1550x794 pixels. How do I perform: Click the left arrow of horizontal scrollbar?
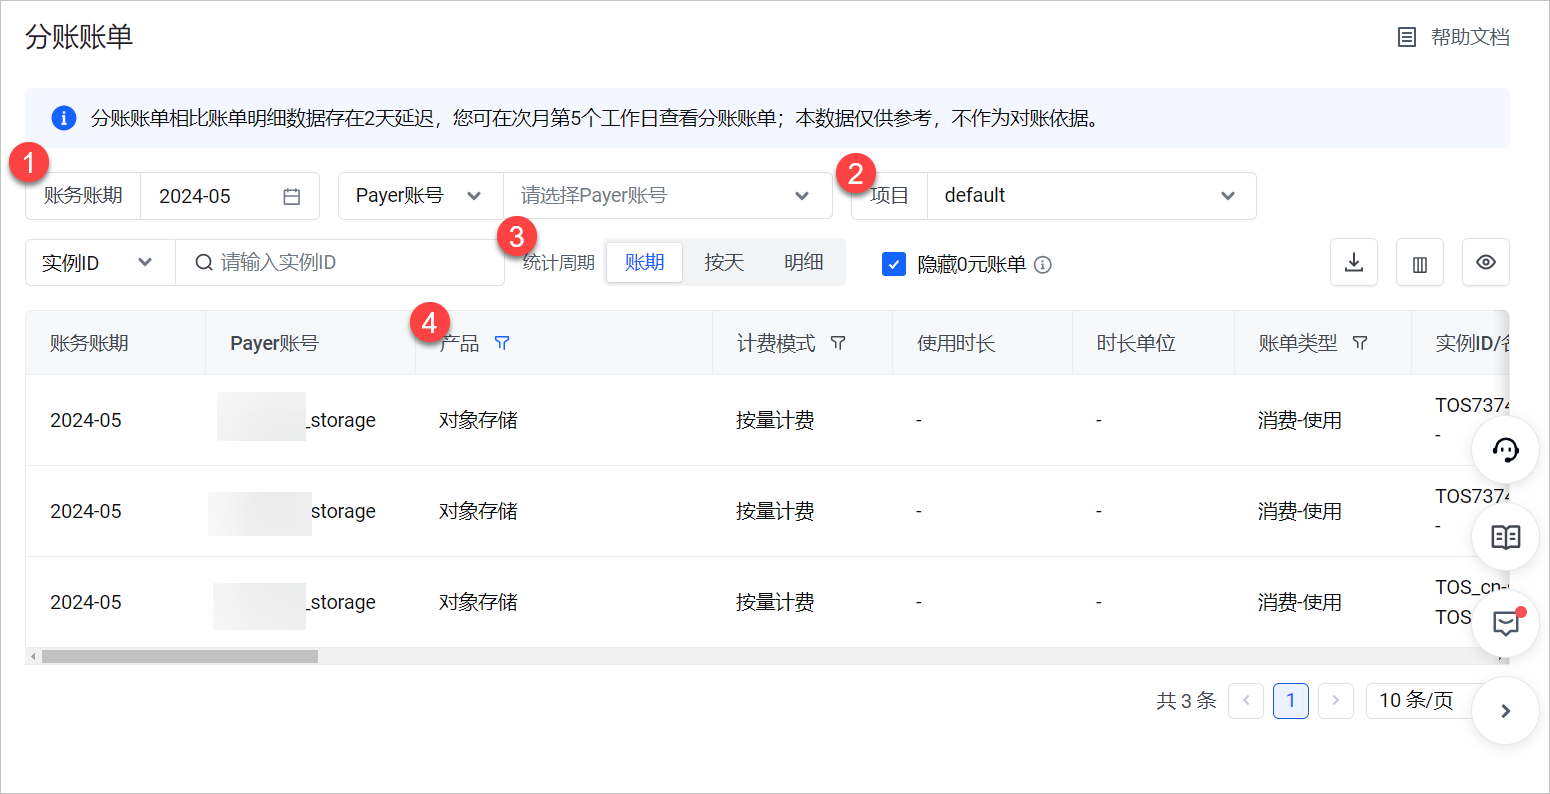pyautogui.click(x=33, y=657)
